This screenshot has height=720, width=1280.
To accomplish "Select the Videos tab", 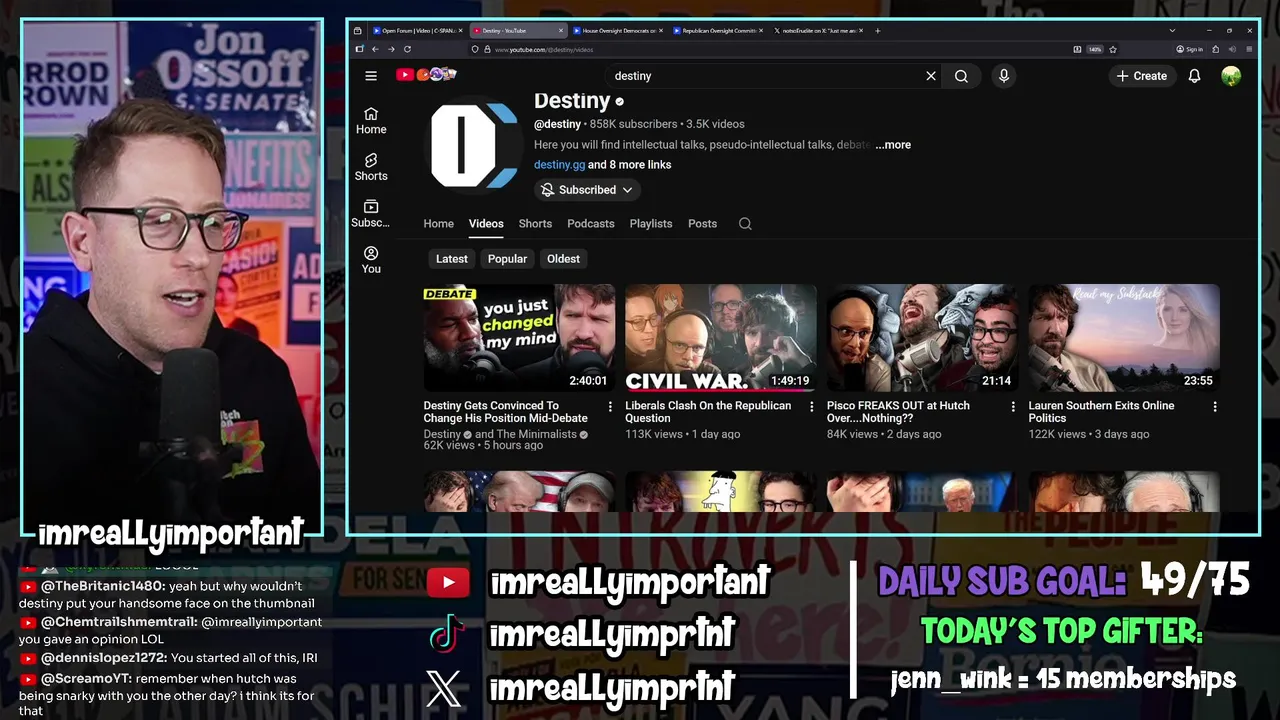I will click(x=486, y=224).
